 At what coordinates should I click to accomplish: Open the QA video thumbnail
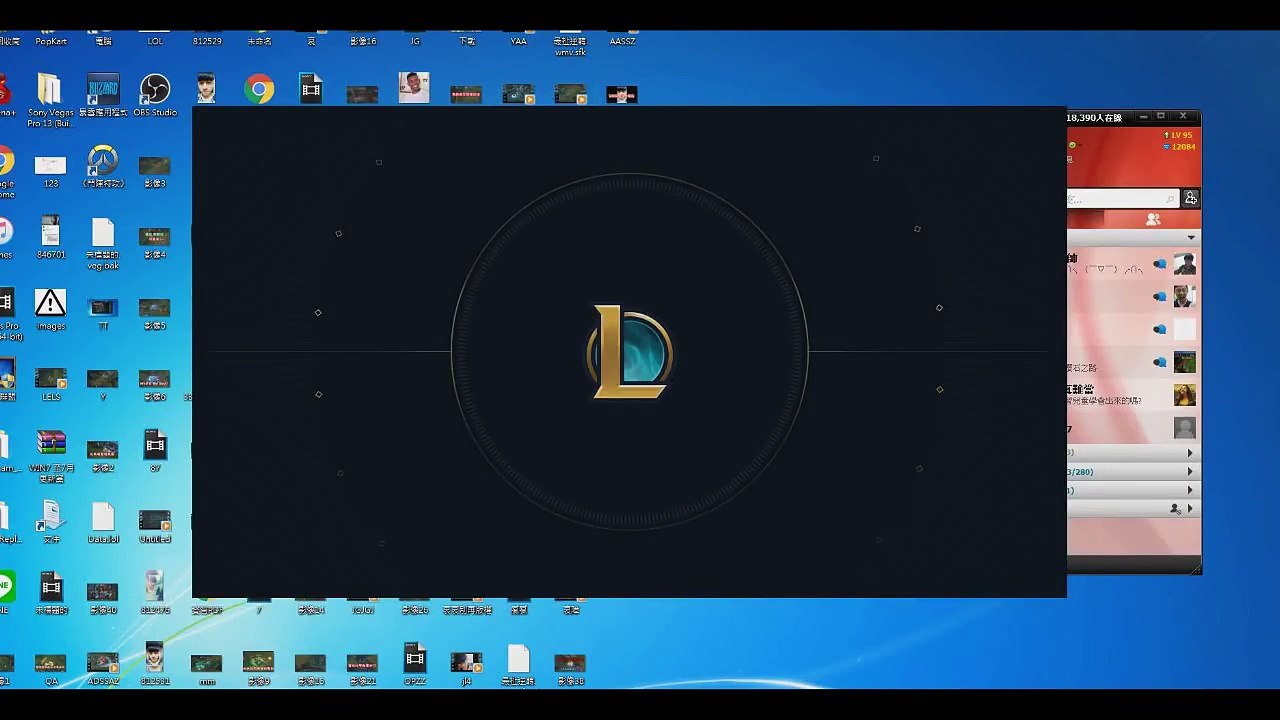tap(50, 668)
